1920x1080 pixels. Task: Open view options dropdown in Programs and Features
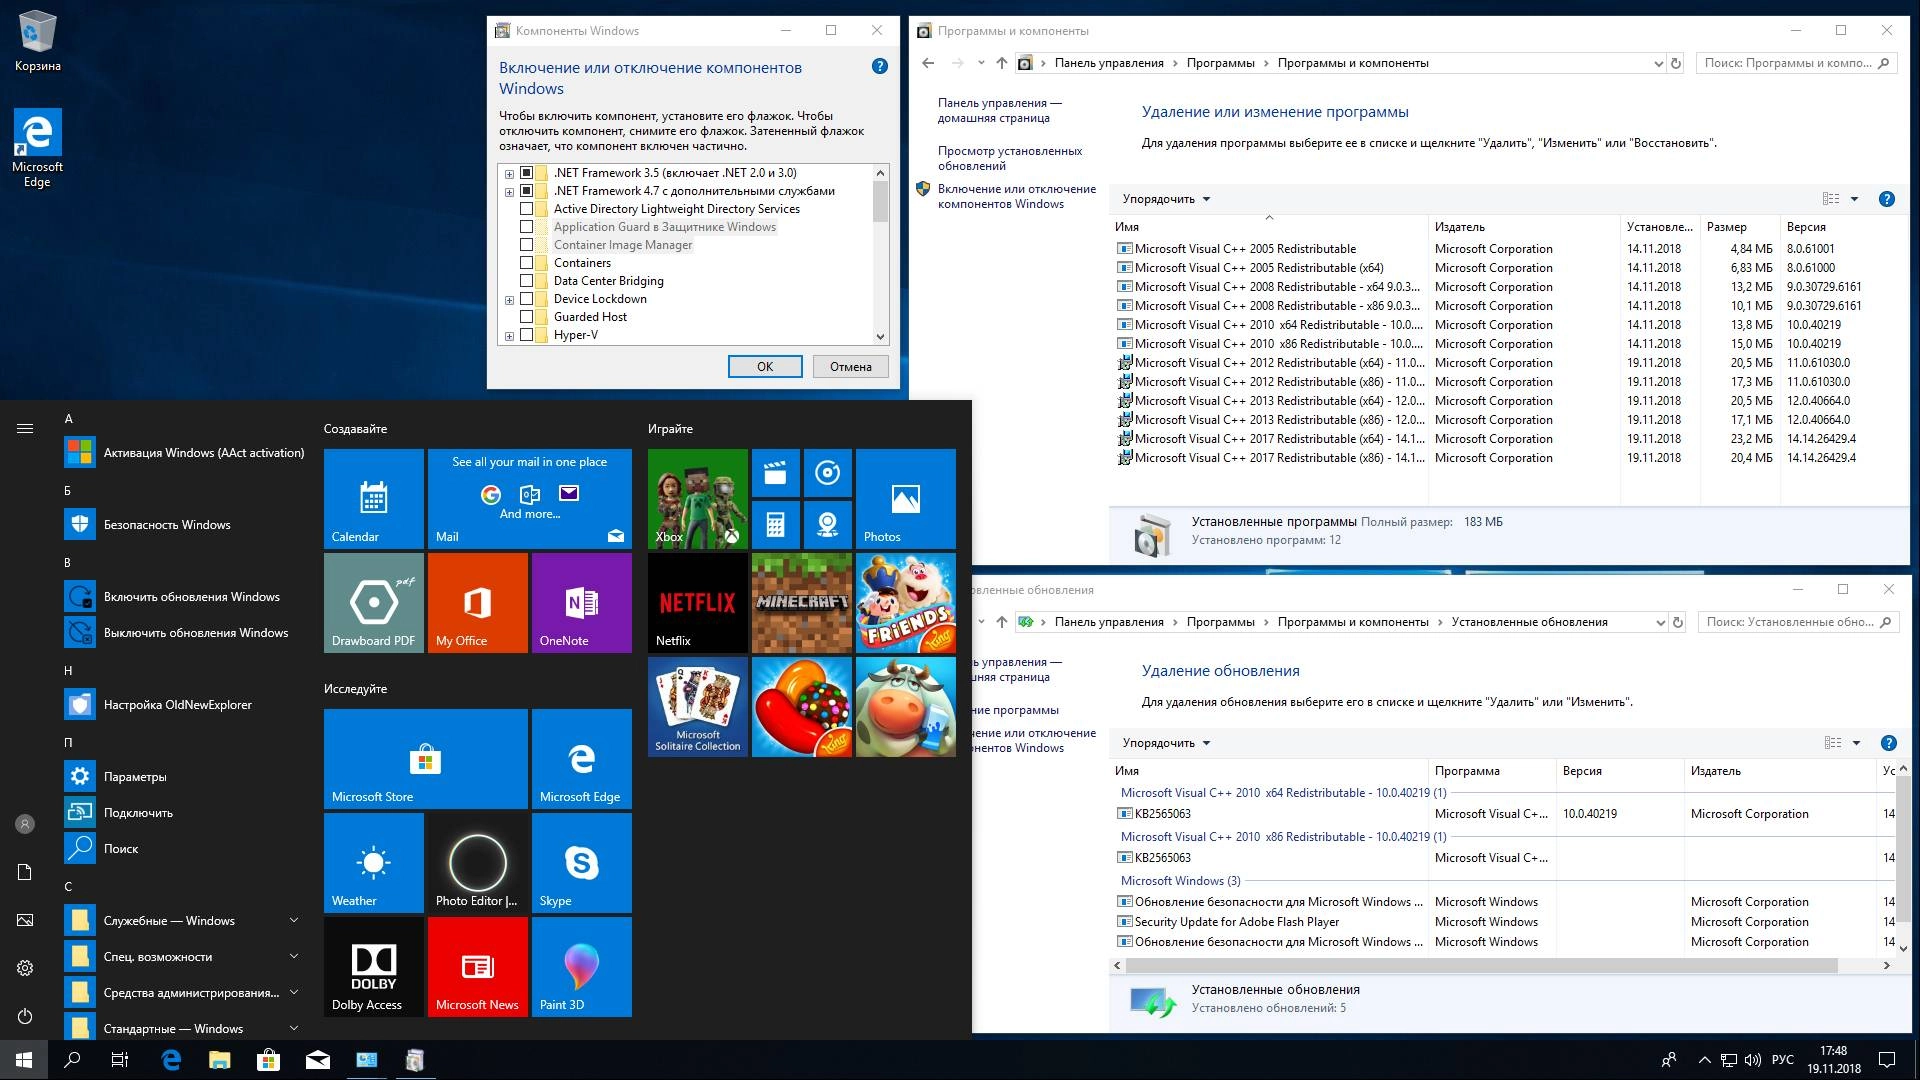pos(1854,199)
